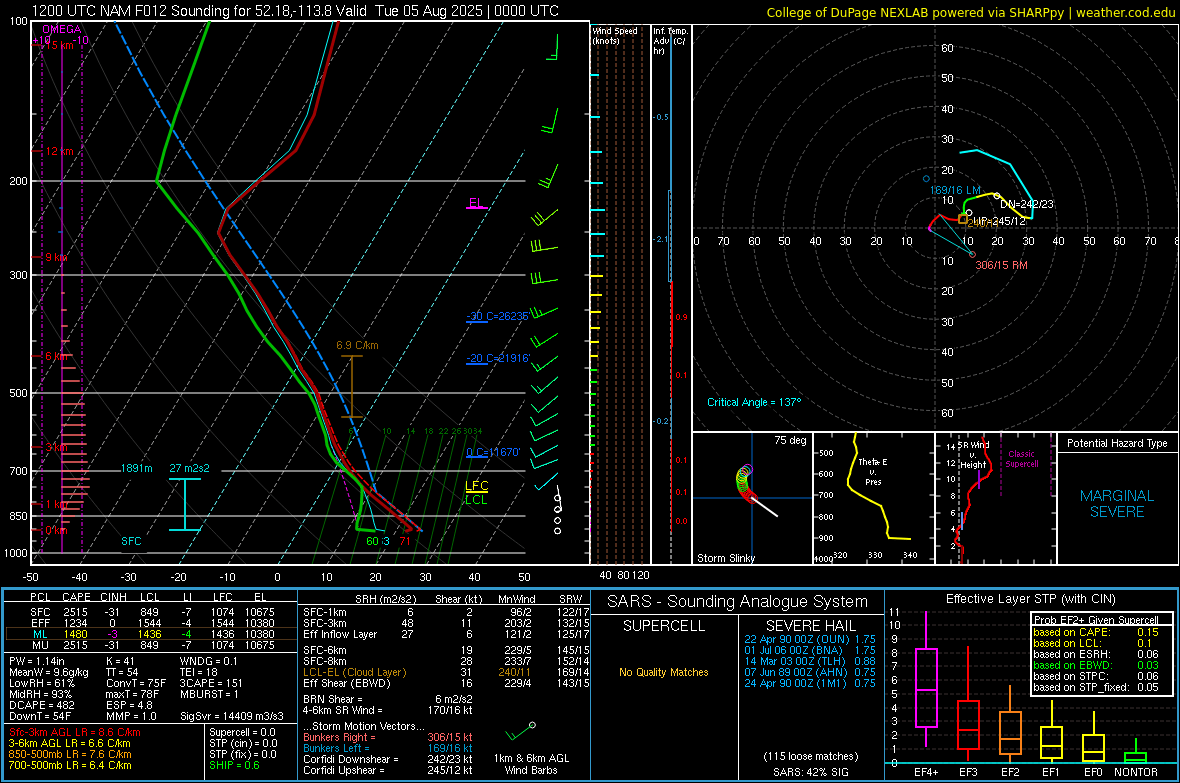Click the 'SigSvr = 14409 m3/s3' value
1180x783 pixels.
(232, 717)
